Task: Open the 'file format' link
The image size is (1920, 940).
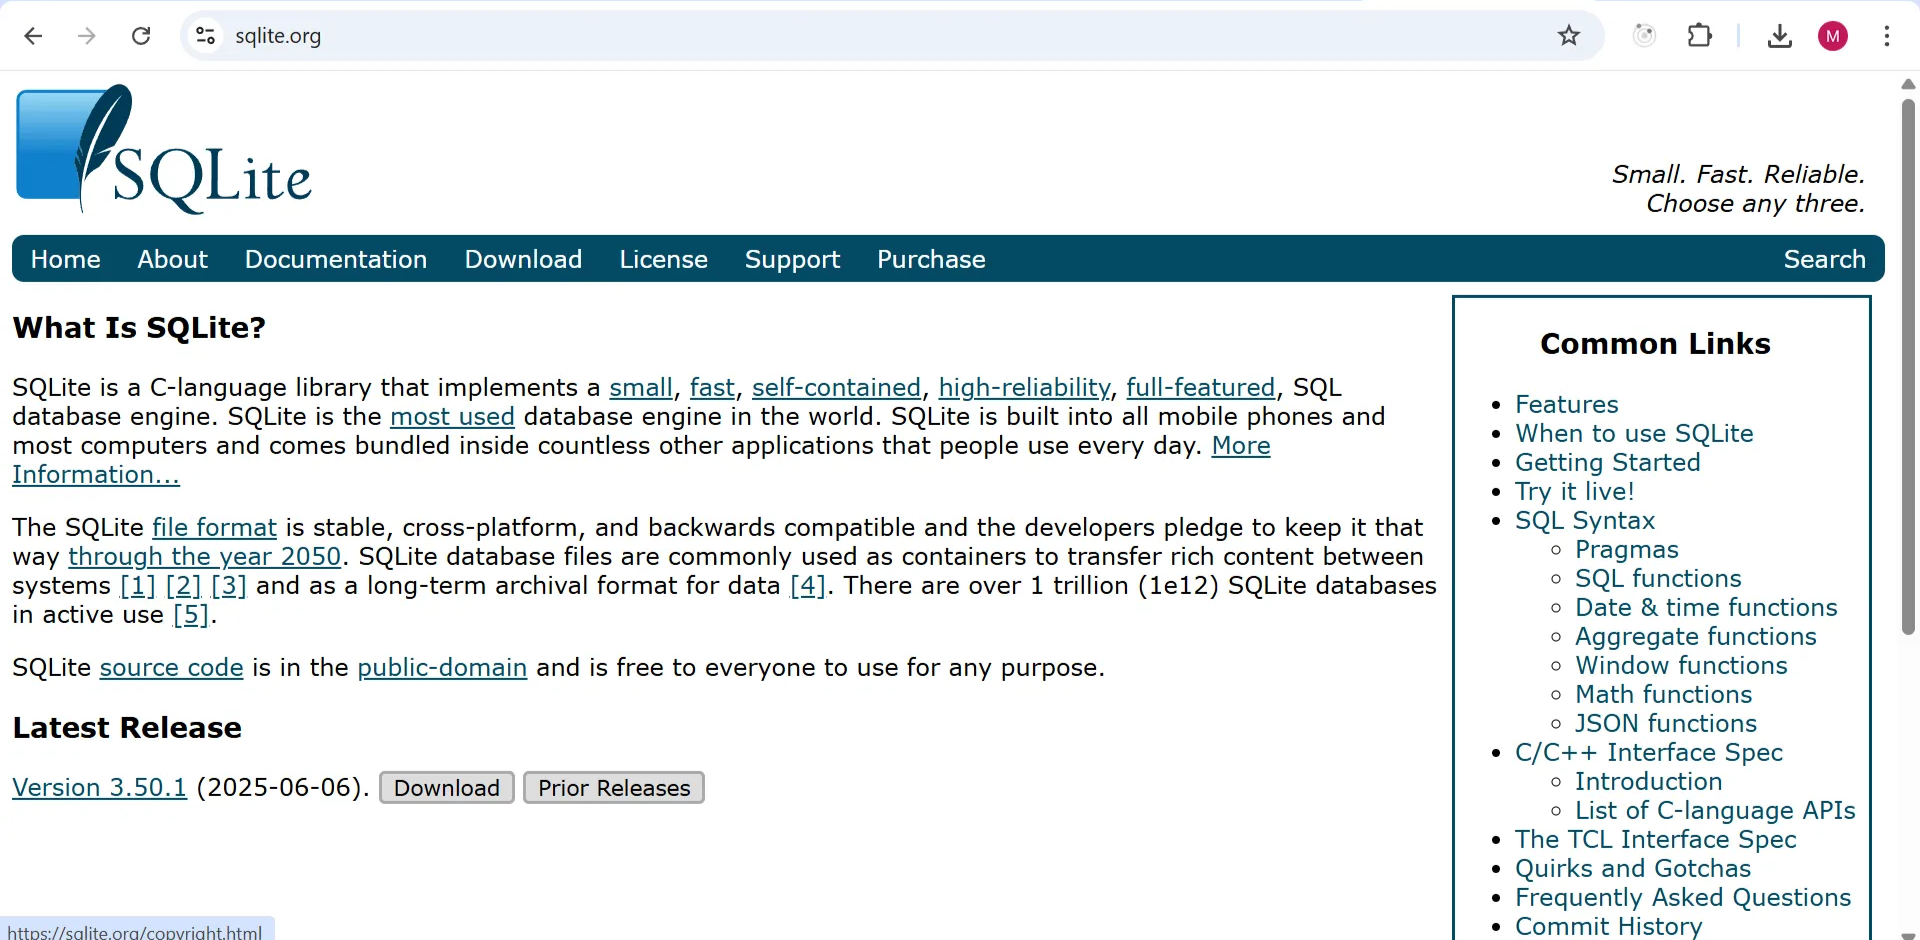Action: [x=214, y=527]
